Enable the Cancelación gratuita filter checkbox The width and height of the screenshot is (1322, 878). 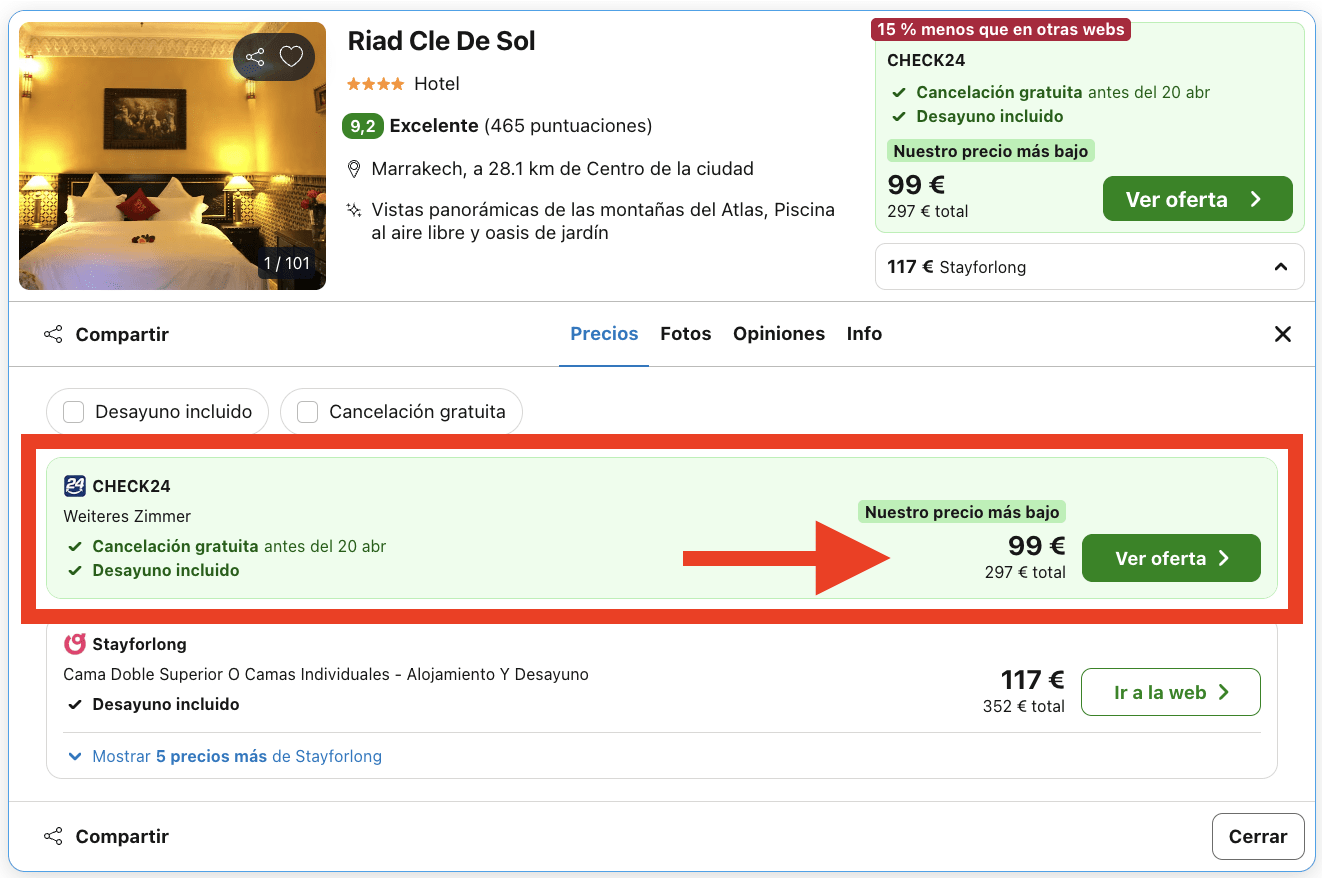coord(308,412)
